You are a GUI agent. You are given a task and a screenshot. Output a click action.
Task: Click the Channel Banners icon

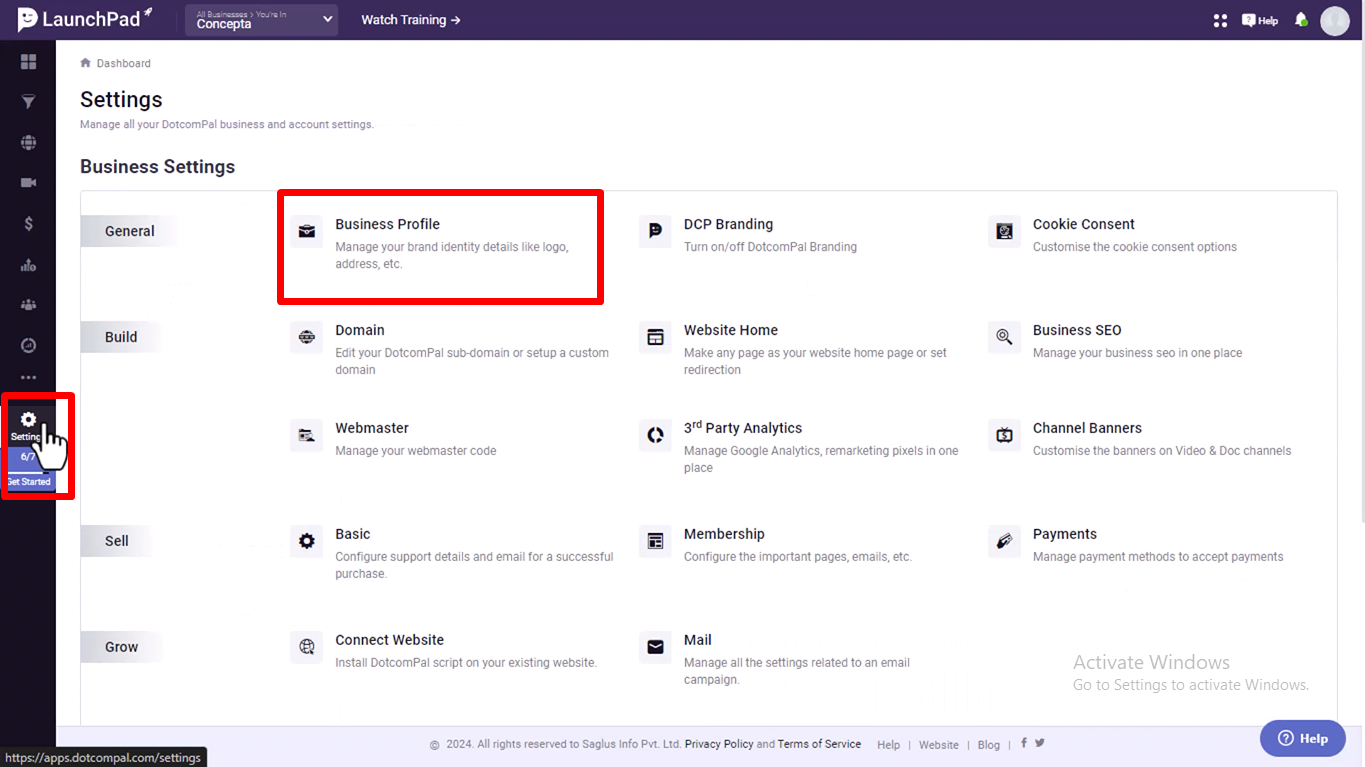[x=1004, y=435]
